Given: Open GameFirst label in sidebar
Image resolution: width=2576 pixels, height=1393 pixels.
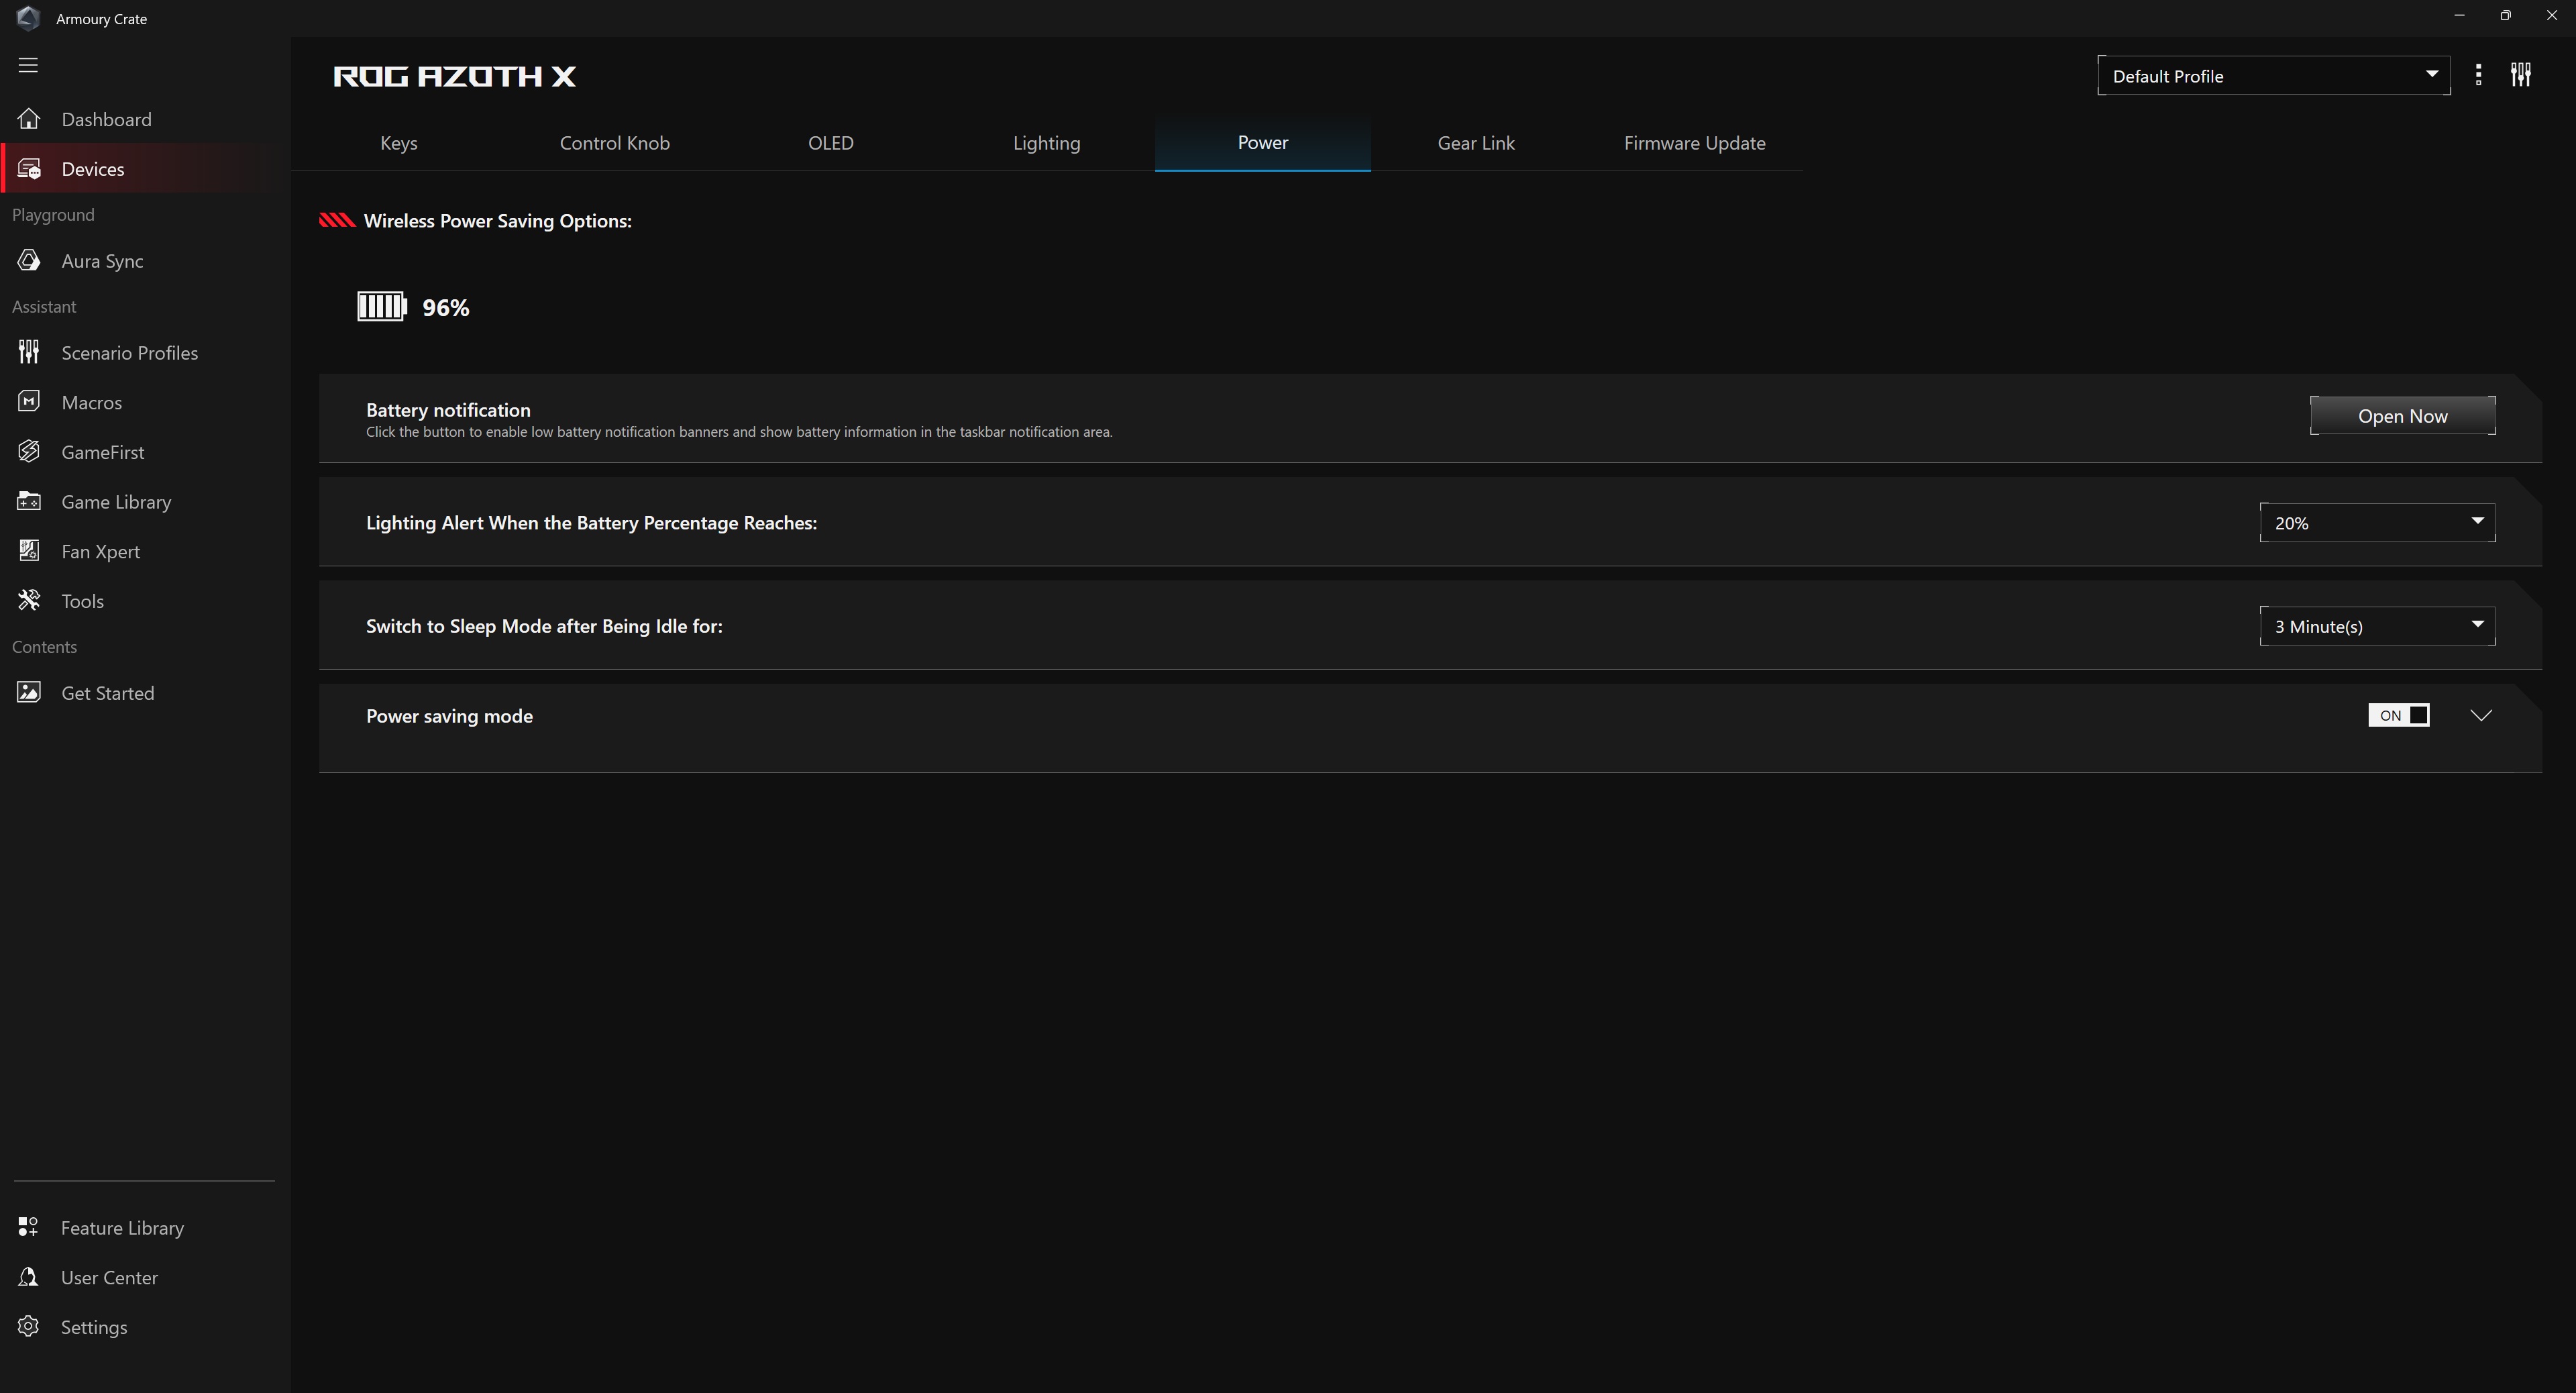Looking at the screenshot, I should pyautogui.click(x=103, y=452).
